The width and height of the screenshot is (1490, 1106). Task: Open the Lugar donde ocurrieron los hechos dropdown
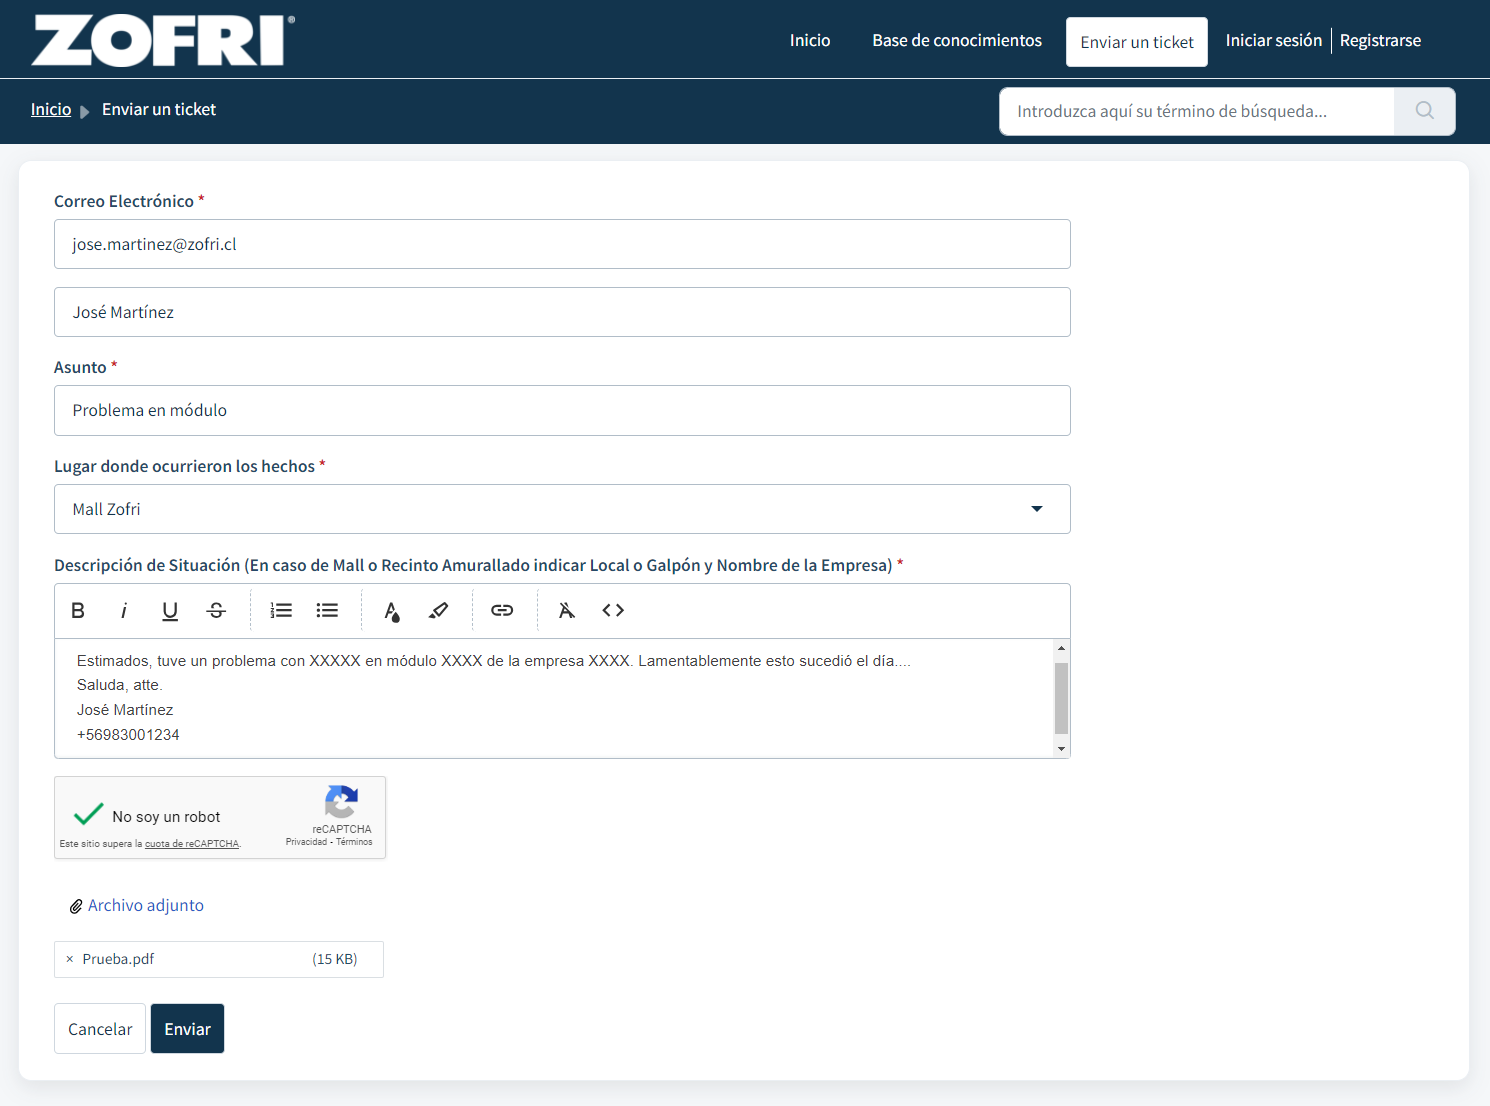(562, 509)
